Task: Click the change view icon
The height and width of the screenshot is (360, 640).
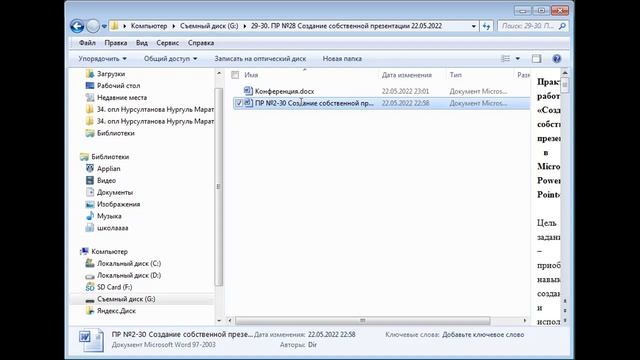Action: coord(505,59)
